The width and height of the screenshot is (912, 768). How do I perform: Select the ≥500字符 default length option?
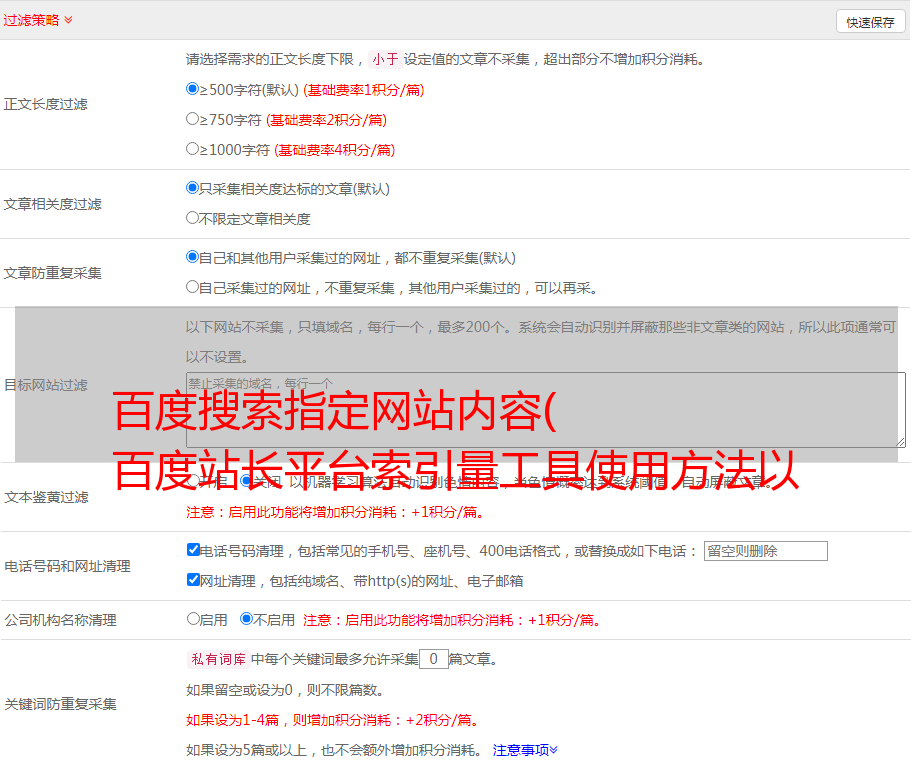193,89
